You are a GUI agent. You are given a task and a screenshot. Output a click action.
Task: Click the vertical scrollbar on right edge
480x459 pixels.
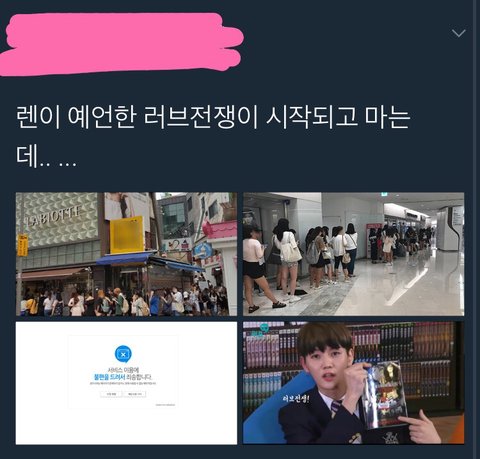tap(476, 229)
